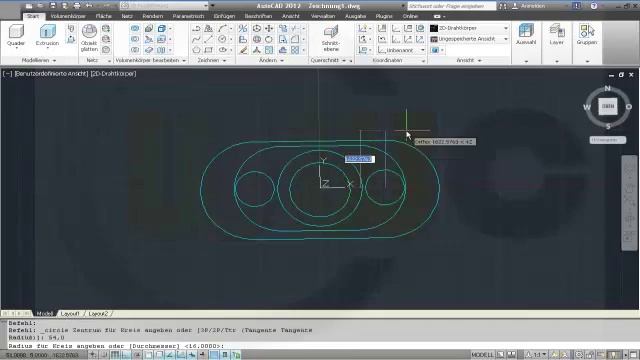Open the 2D-Drahtkörper visual style dropdown
Image resolution: width=640 pixels, height=360 pixels.
point(469,28)
